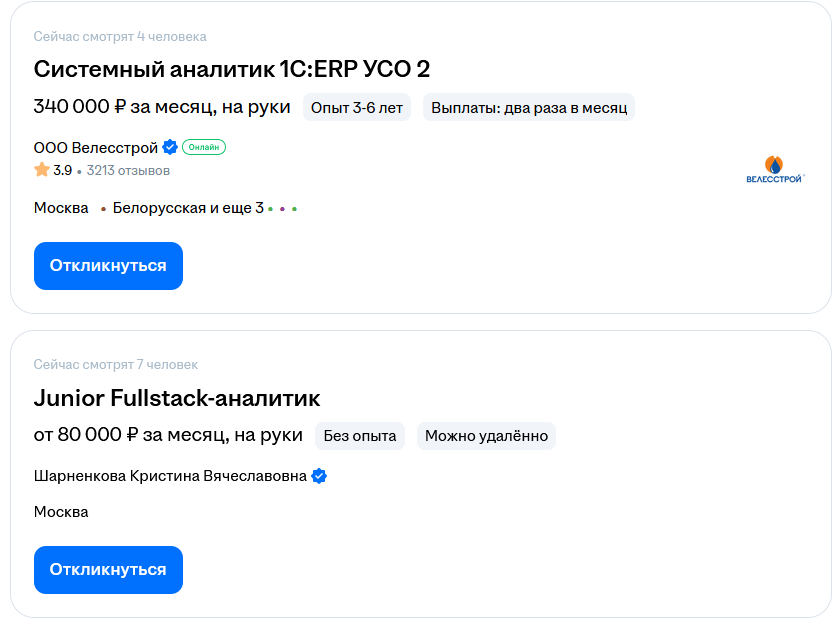Screen dimensions: 835x625
Task: Click the Выплаты: два раза в месяц tag
Action: click(x=528, y=106)
